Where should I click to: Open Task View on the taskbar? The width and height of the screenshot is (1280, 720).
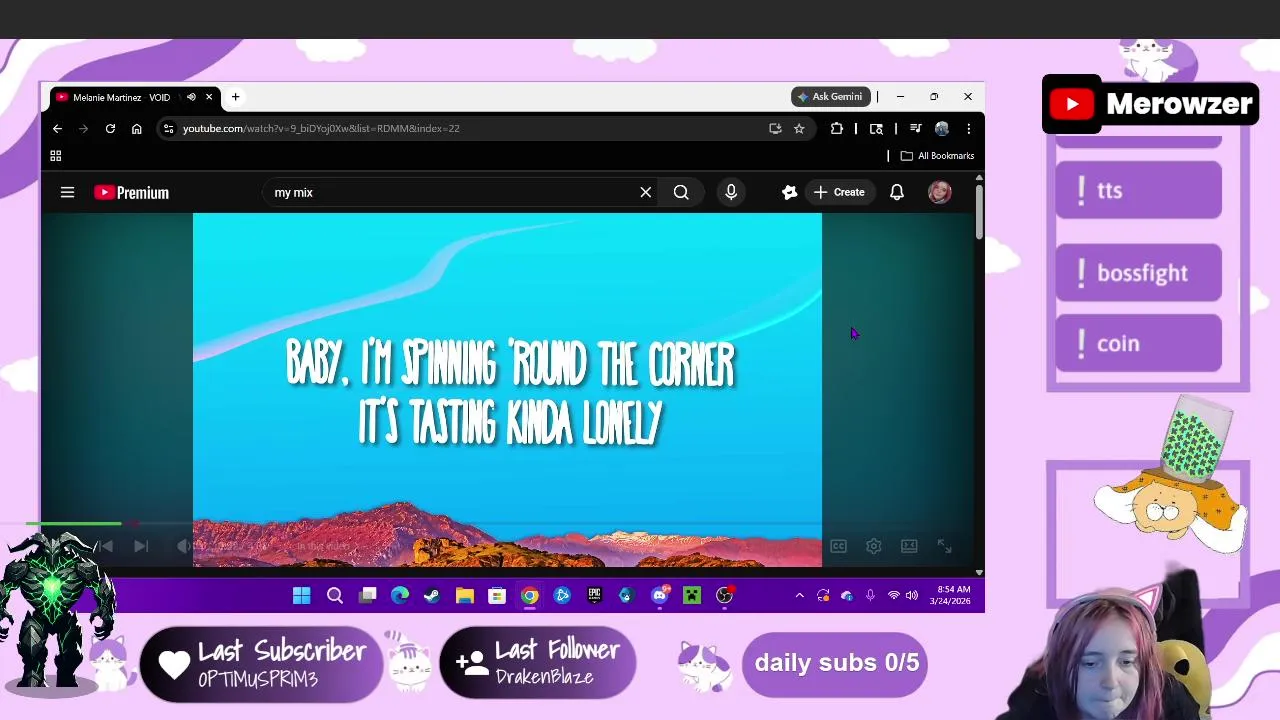(367, 596)
